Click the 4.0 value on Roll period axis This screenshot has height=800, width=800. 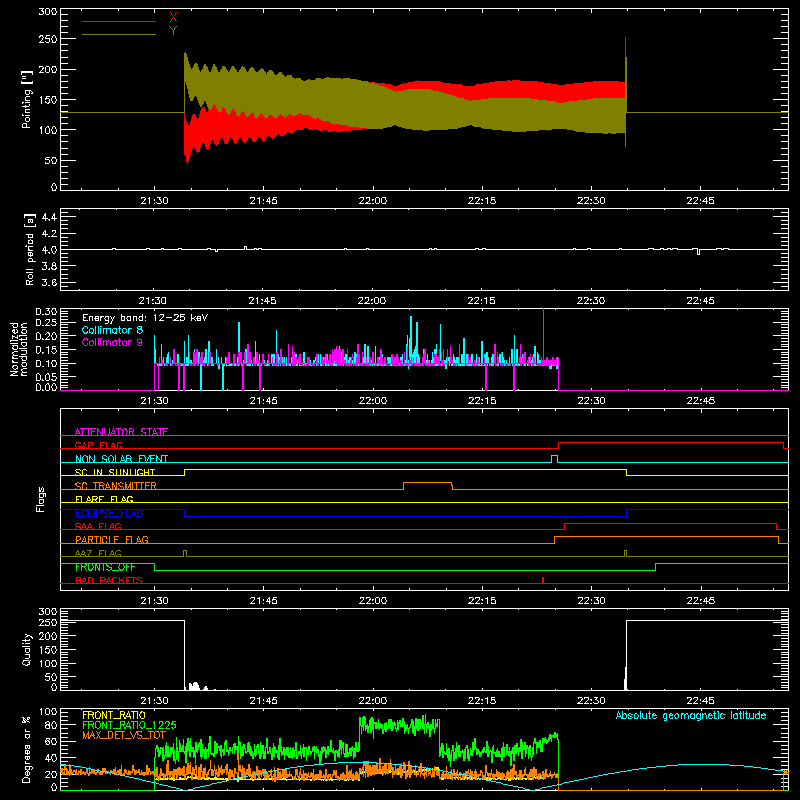[49, 250]
